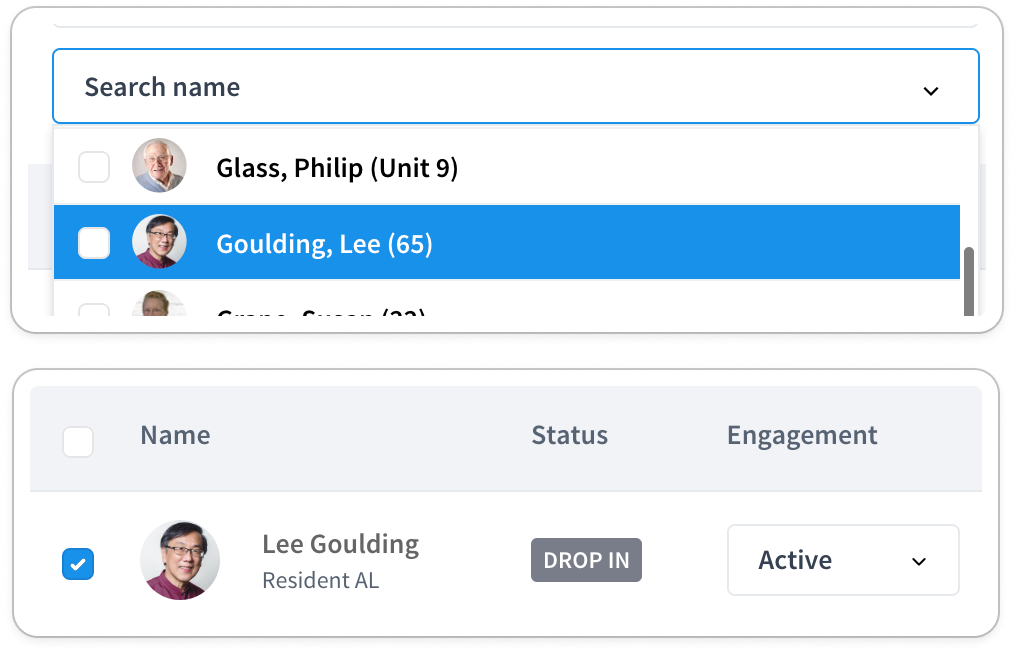
Task: Click the Engagement column header
Action: tap(802, 436)
